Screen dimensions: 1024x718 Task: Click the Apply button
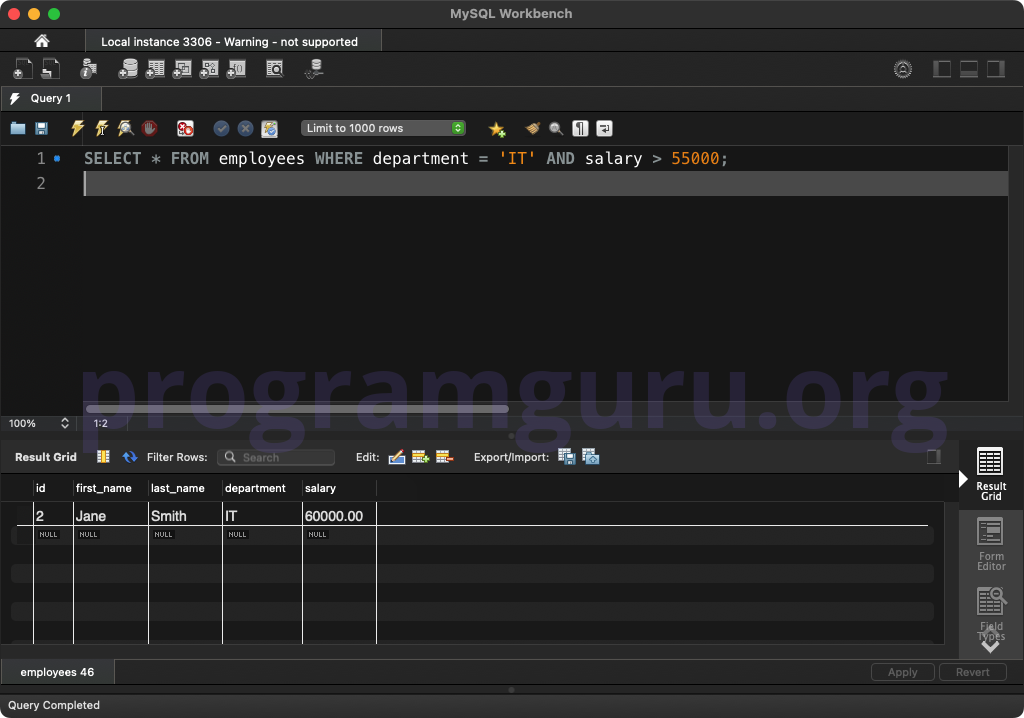click(903, 672)
